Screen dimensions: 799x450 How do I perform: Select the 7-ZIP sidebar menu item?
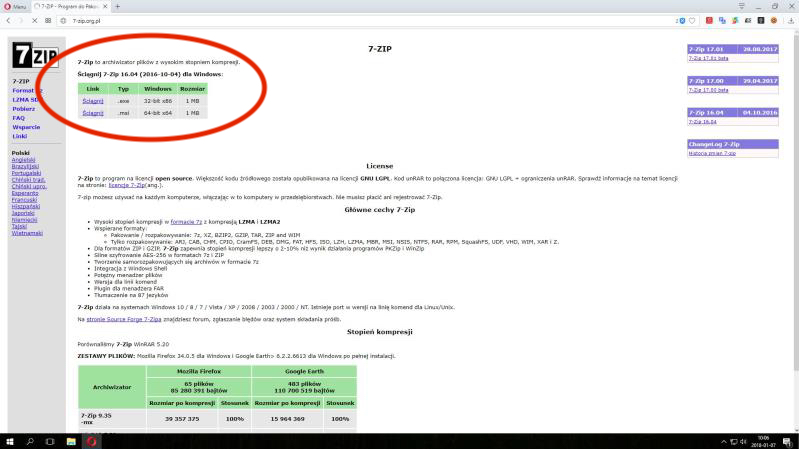click(x=21, y=82)
